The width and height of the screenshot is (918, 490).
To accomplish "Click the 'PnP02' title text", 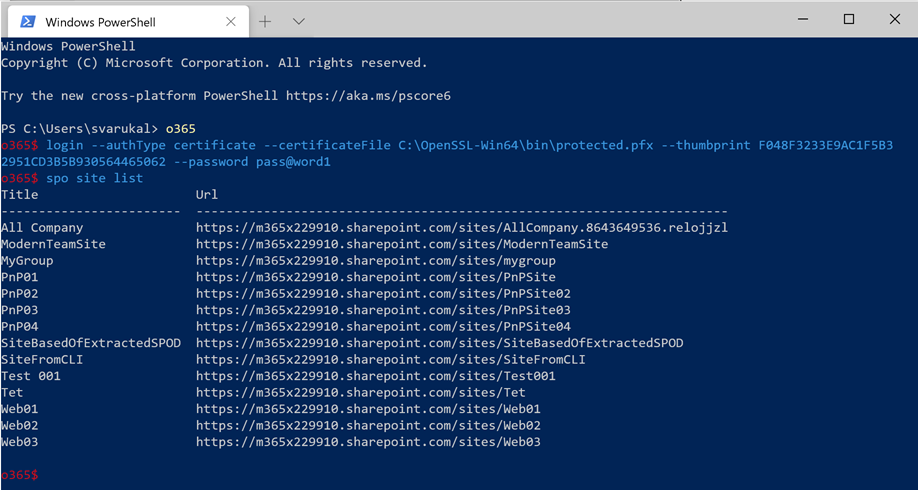I will click(20, 293).
